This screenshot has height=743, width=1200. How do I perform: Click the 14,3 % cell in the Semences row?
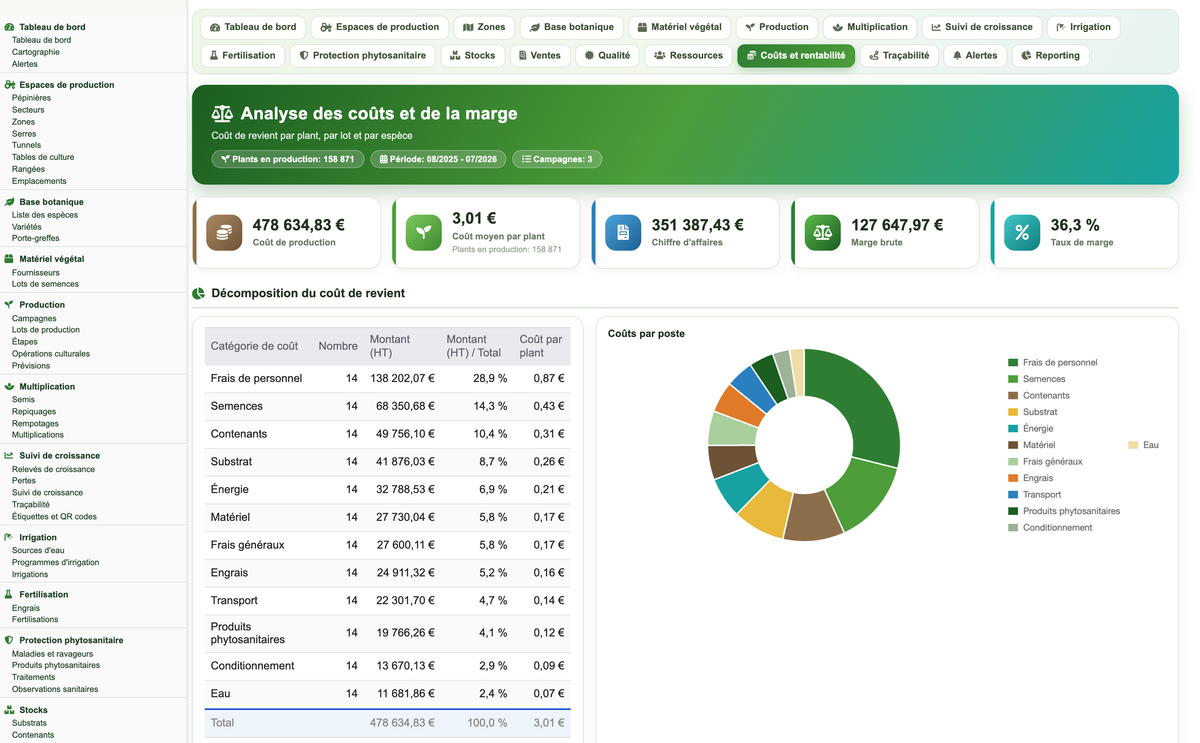490,406
